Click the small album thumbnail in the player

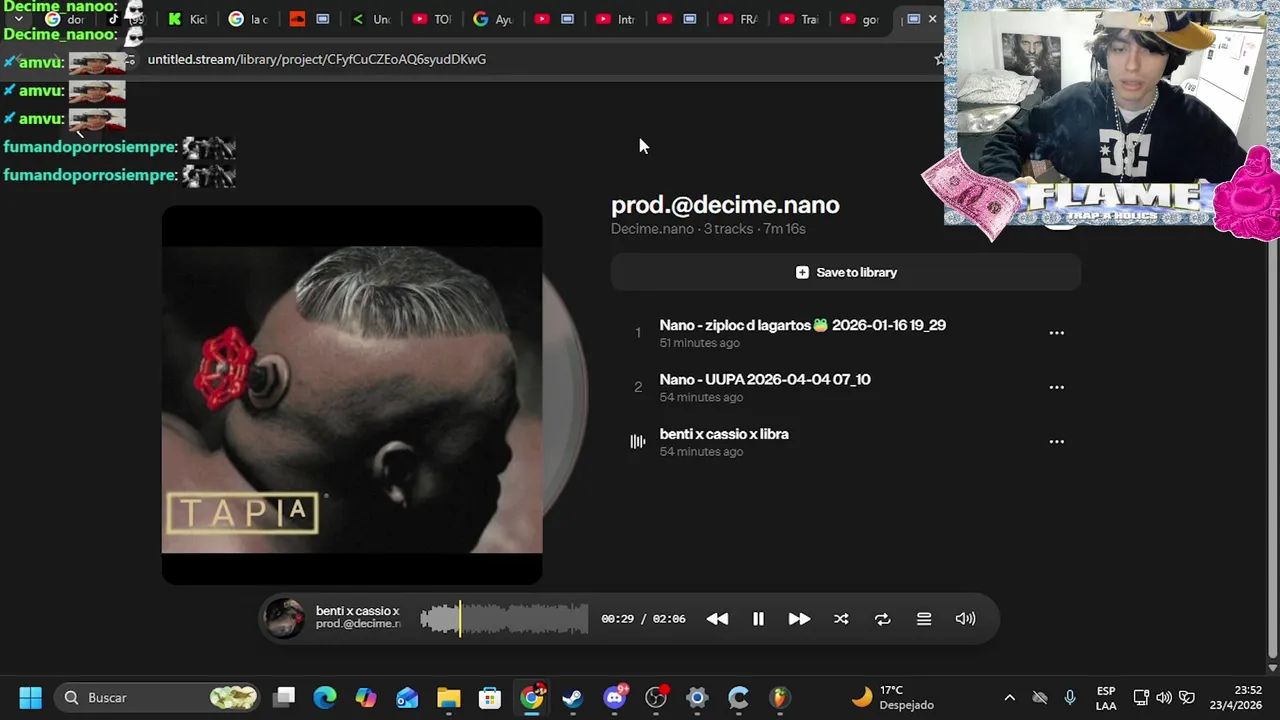[284, 618]
